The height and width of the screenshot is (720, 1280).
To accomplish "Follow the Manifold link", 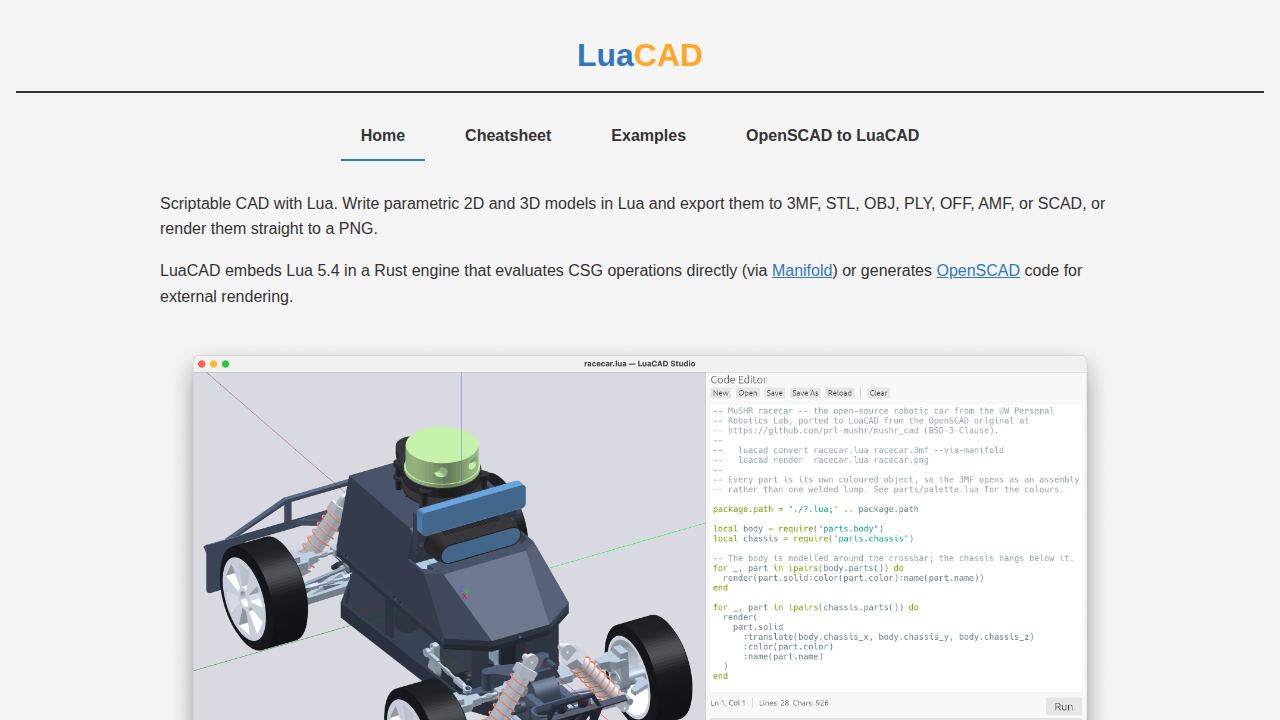I will [802, 270].
